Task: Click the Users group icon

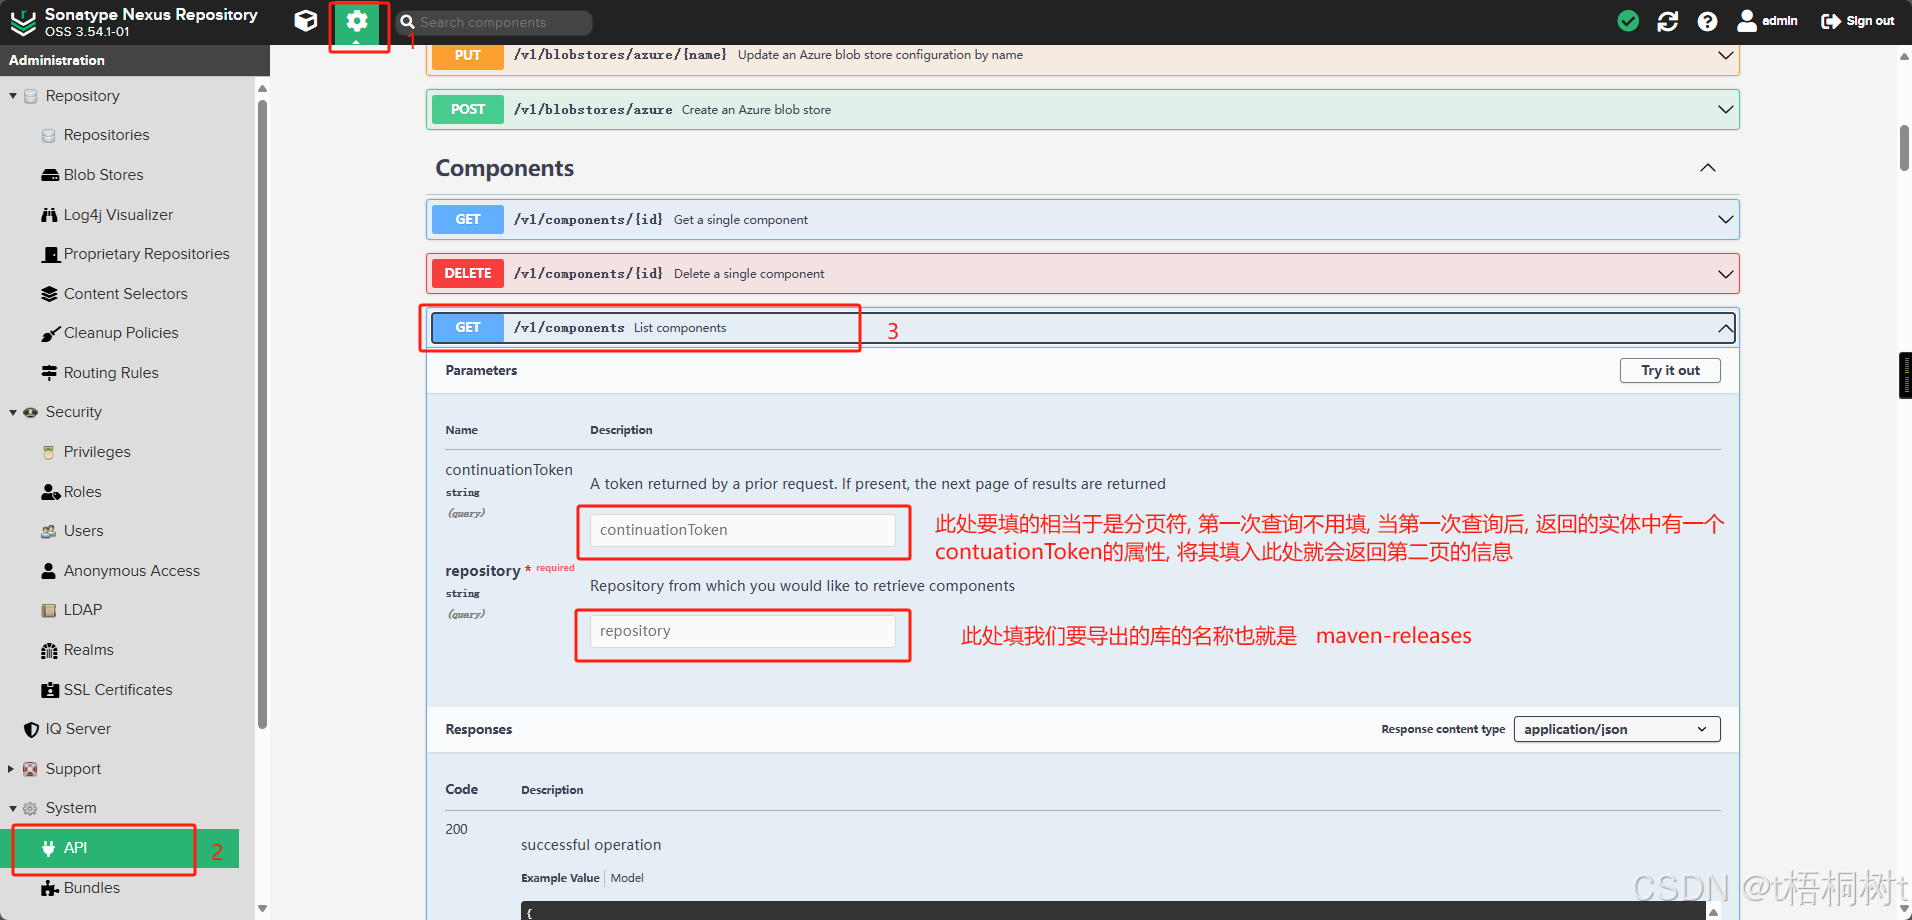Action: (48, 531)
